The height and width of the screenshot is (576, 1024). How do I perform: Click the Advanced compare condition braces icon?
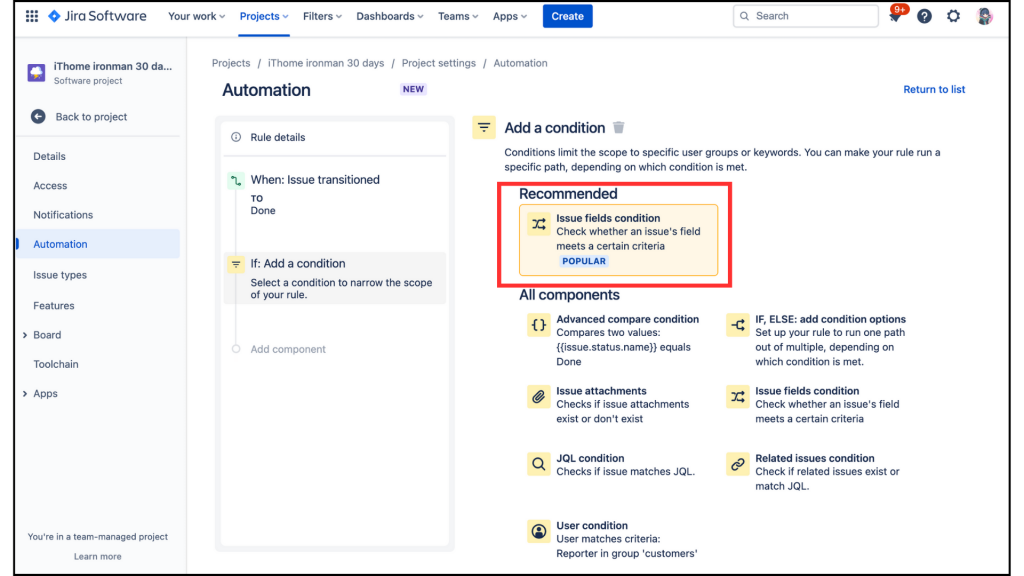tap(539, 325)
